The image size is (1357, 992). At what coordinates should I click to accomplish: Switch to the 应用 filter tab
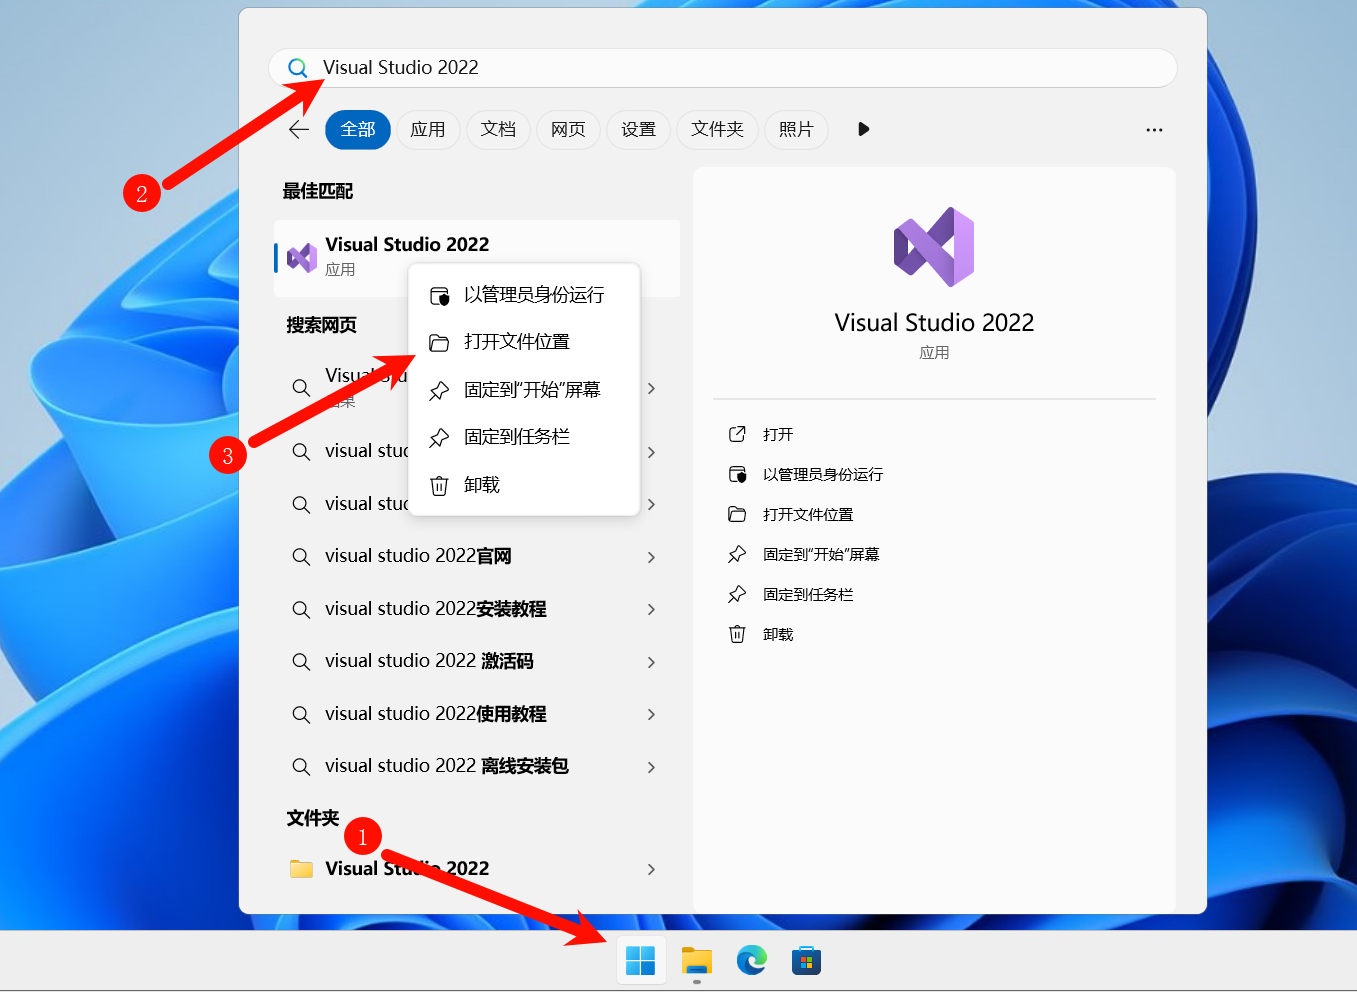pyautogui.click(x=428, y=129)
